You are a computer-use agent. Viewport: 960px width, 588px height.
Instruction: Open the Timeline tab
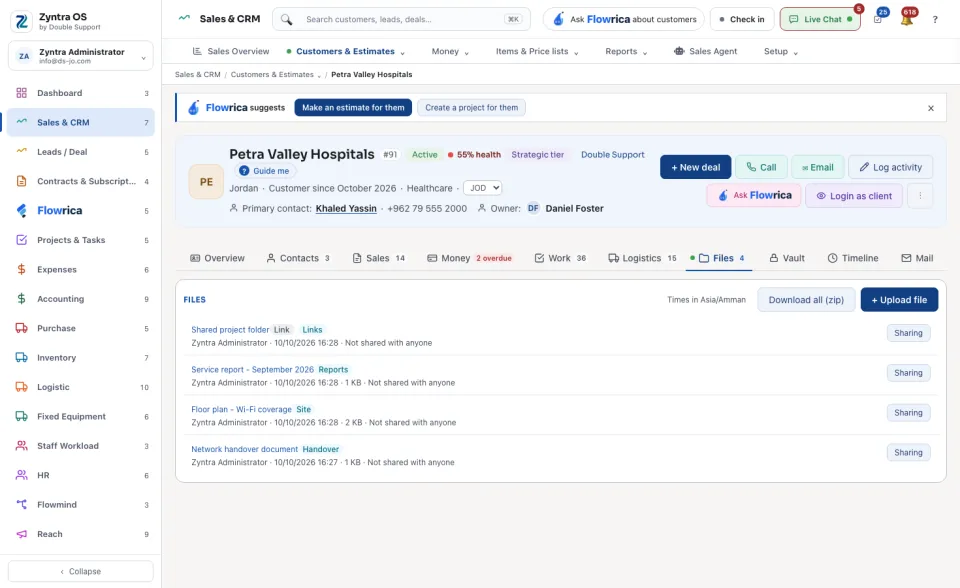pyautogui.click(x=853, y=258)
